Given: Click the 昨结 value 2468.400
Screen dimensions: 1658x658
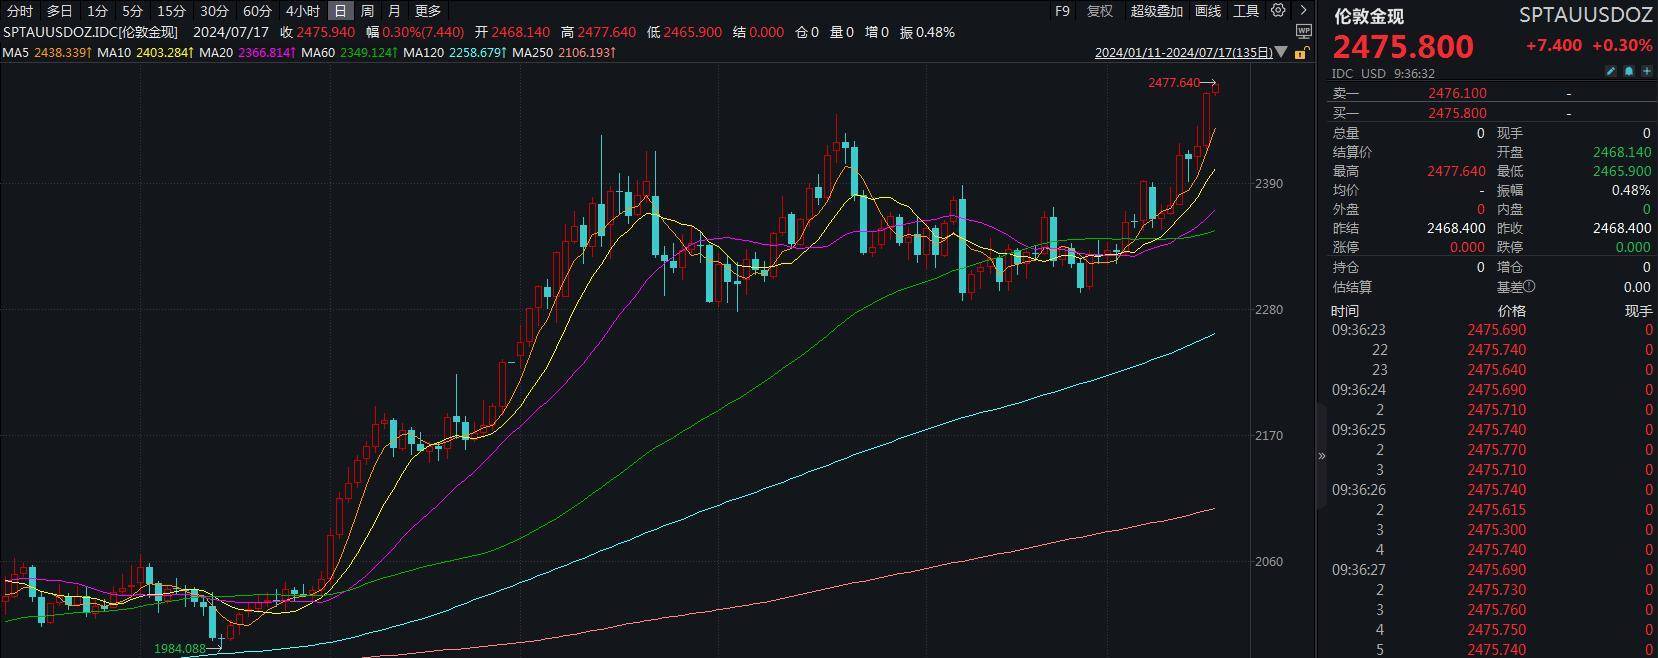Looking at the screenshot, I should coord(1456,228).
